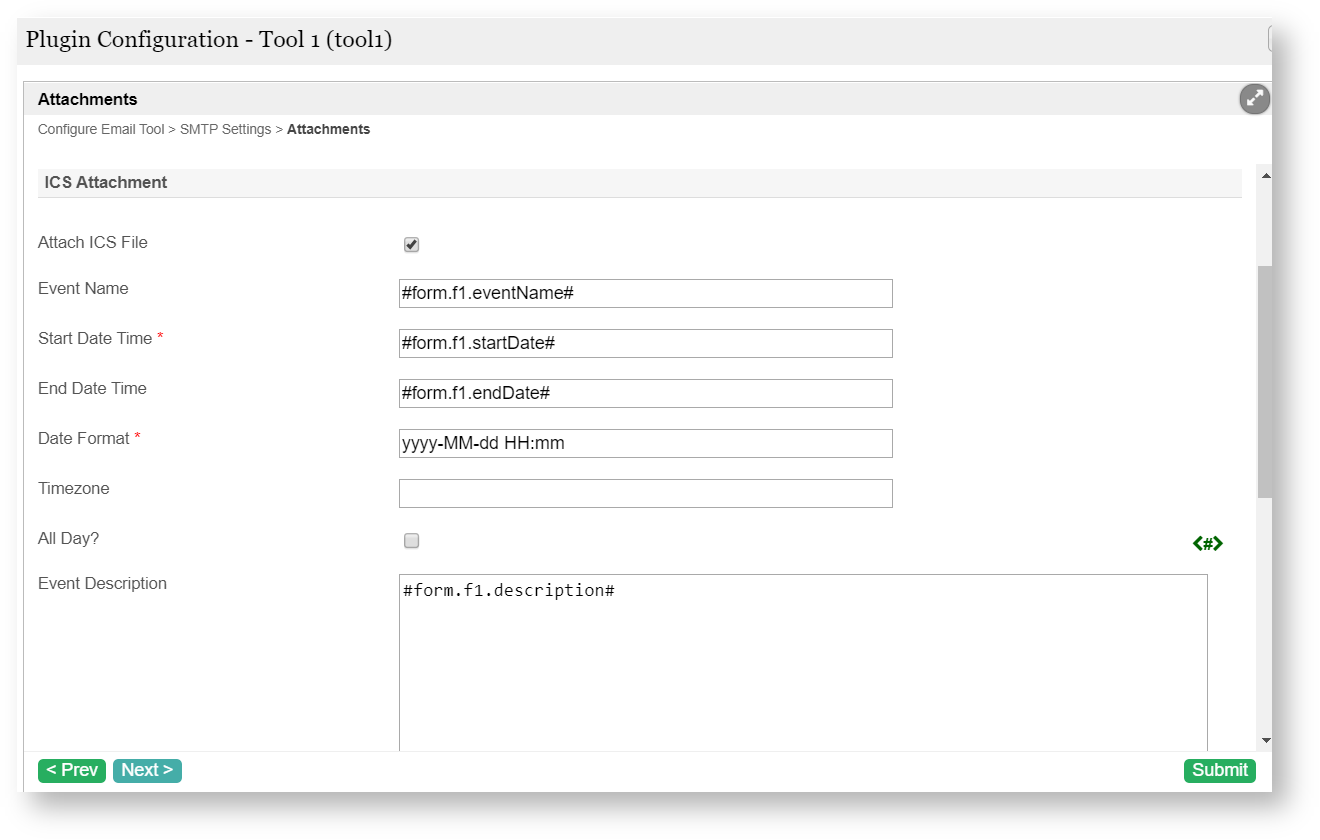Click the Event Name input field
The image size is (1320, 840).
[645, 293]
